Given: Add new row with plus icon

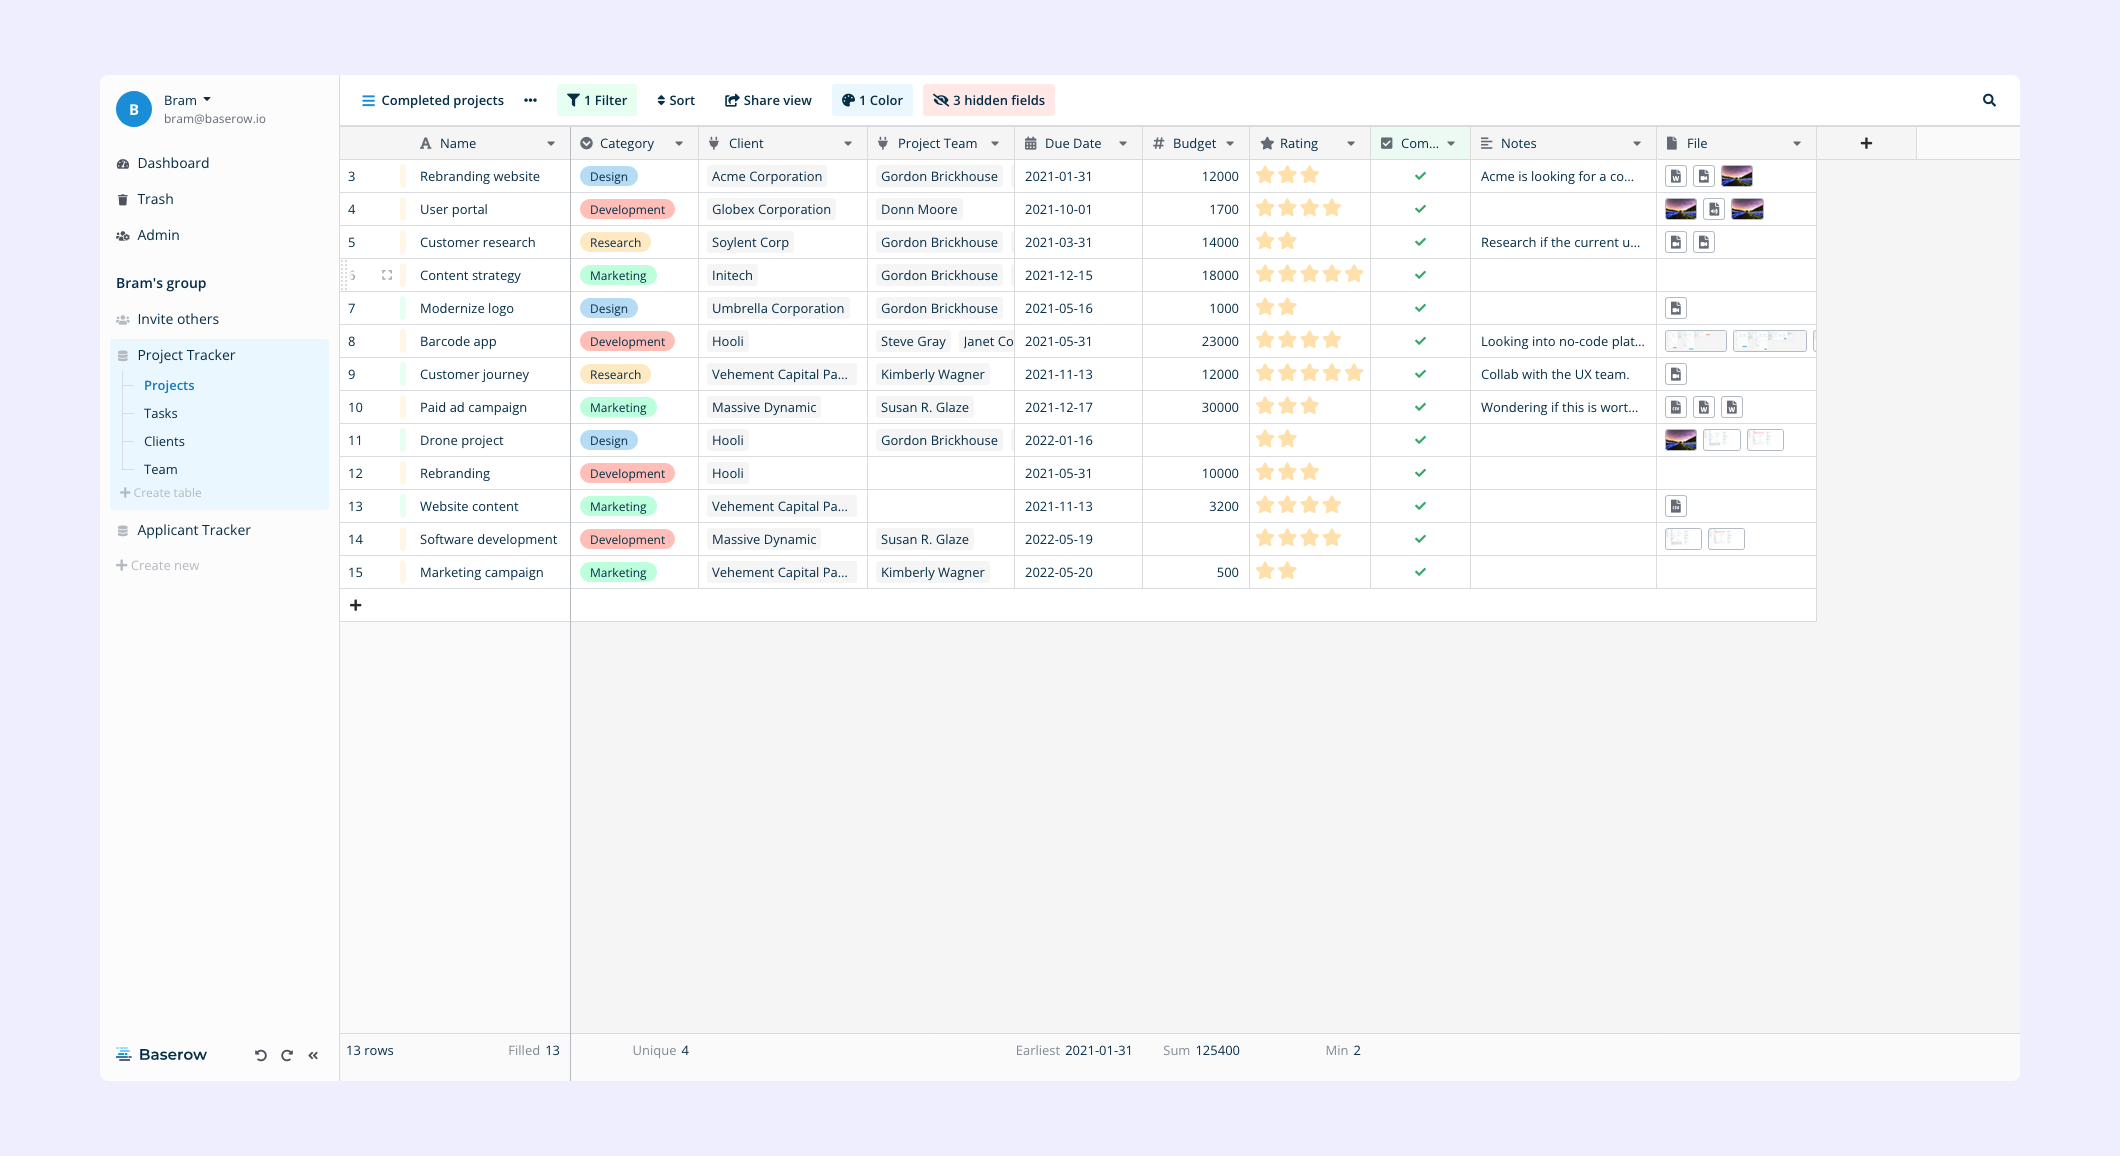Looking at the screenshot, I should pos(355,605).
